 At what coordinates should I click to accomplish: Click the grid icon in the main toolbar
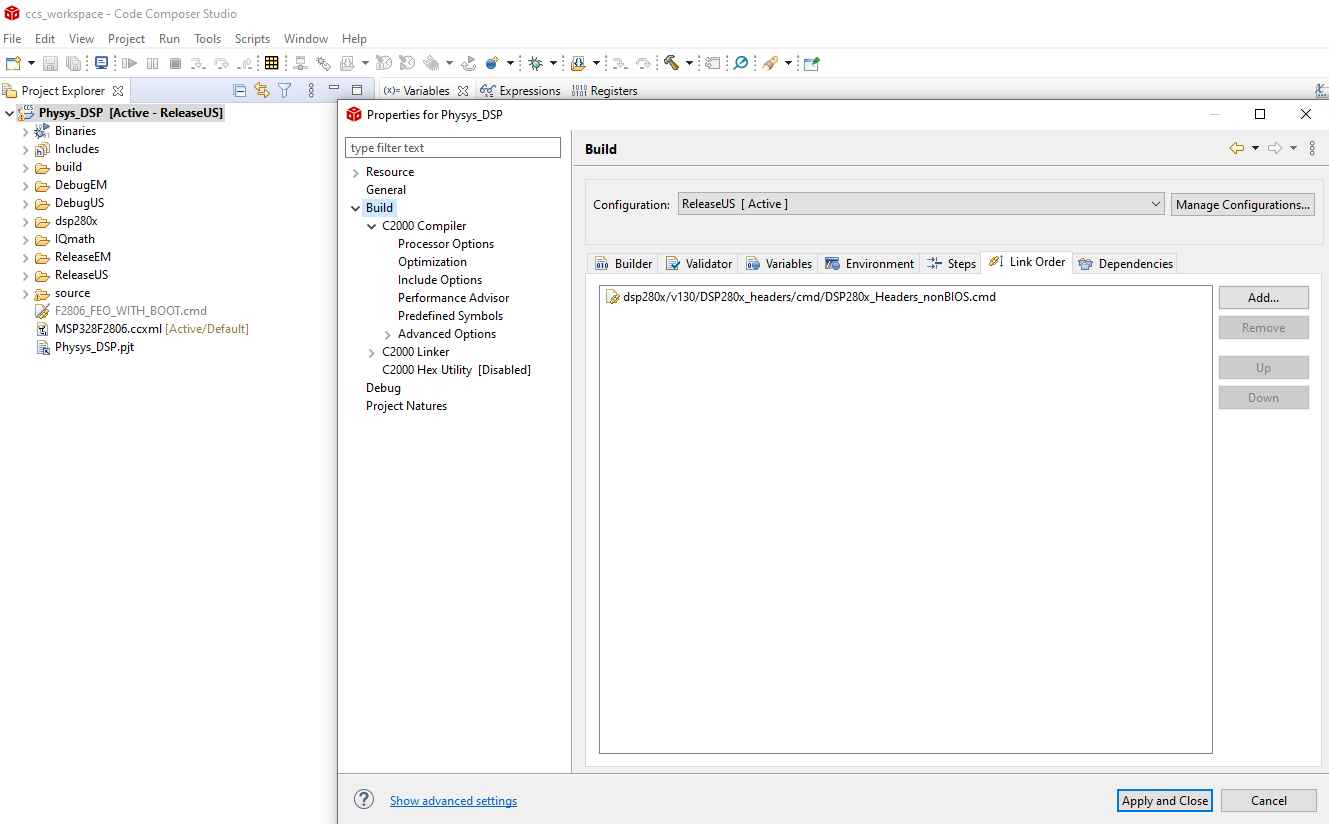271,63
